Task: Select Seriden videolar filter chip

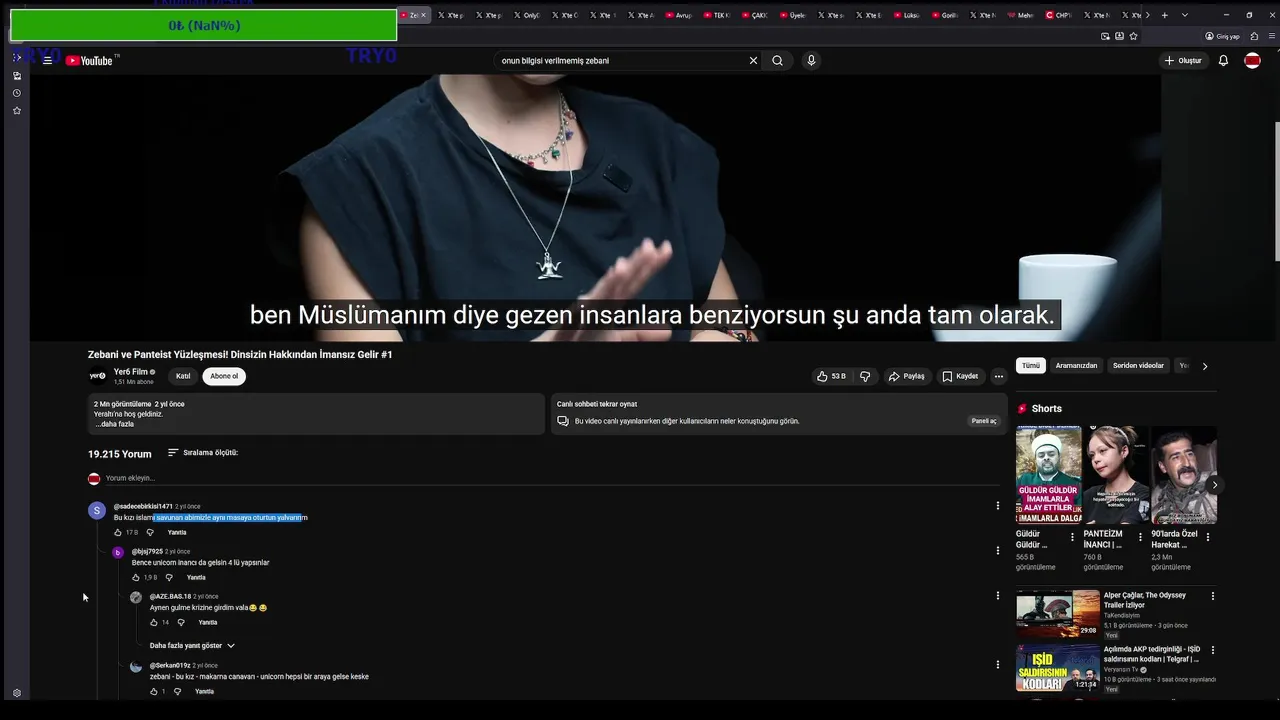Action: 1138,366
